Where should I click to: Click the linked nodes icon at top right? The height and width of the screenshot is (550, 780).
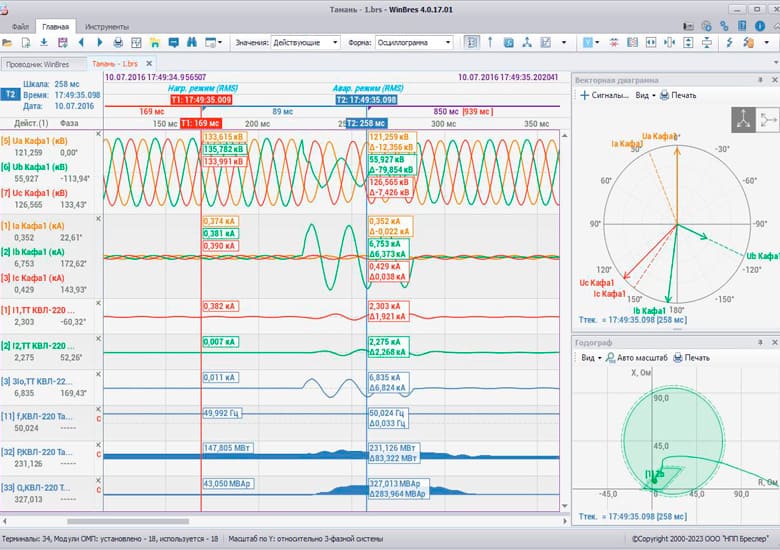tap(724, 26)
